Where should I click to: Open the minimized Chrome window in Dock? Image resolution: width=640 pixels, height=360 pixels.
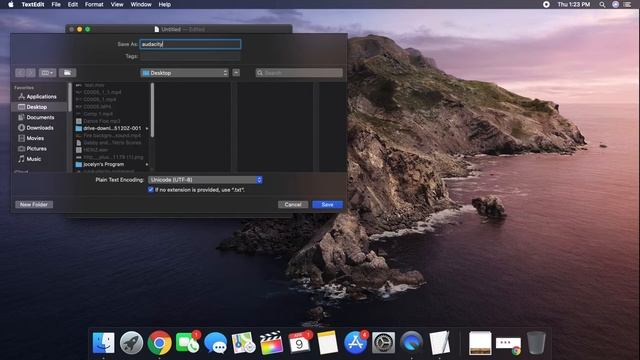508,345
